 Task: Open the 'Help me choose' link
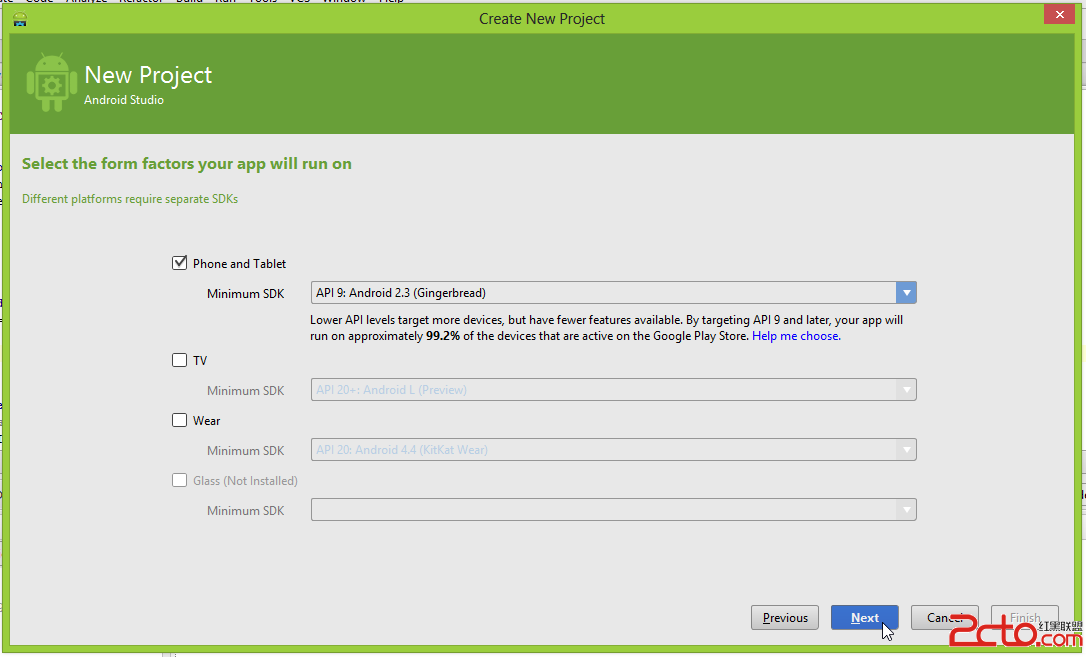tap(796, 336)
